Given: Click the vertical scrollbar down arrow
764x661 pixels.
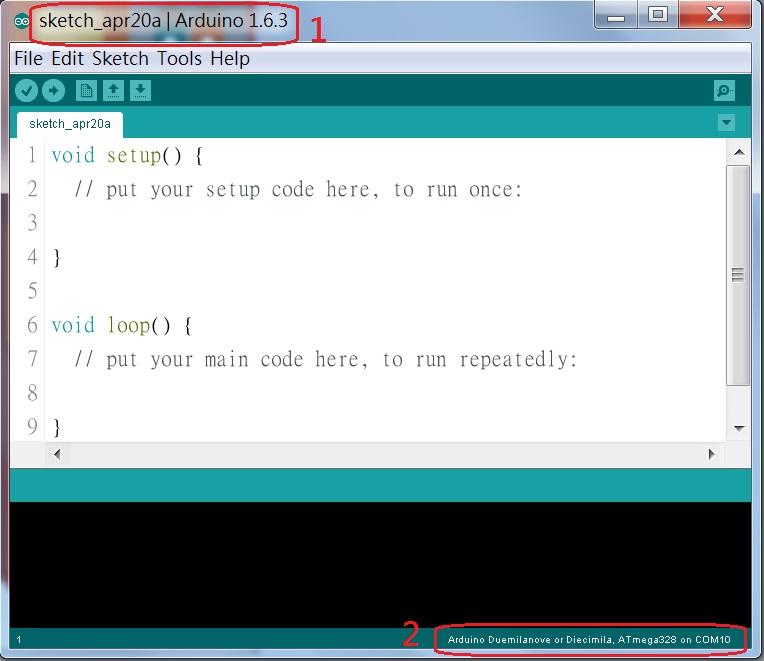Looking at the screenshot, I should (739, 428).
